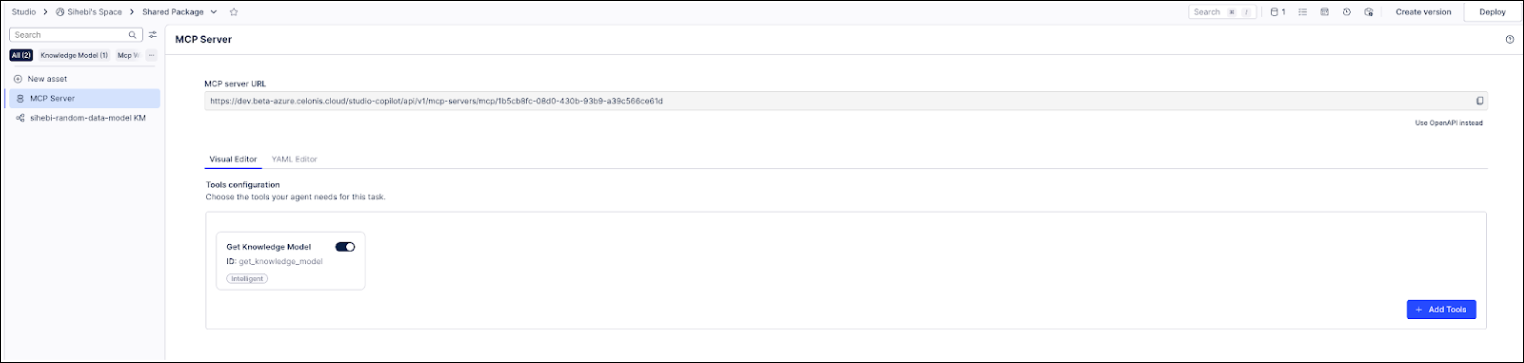Open the package settings icon near Create version
The height and width of the screenshot is (363, 1524).
tap(1369, 12)
